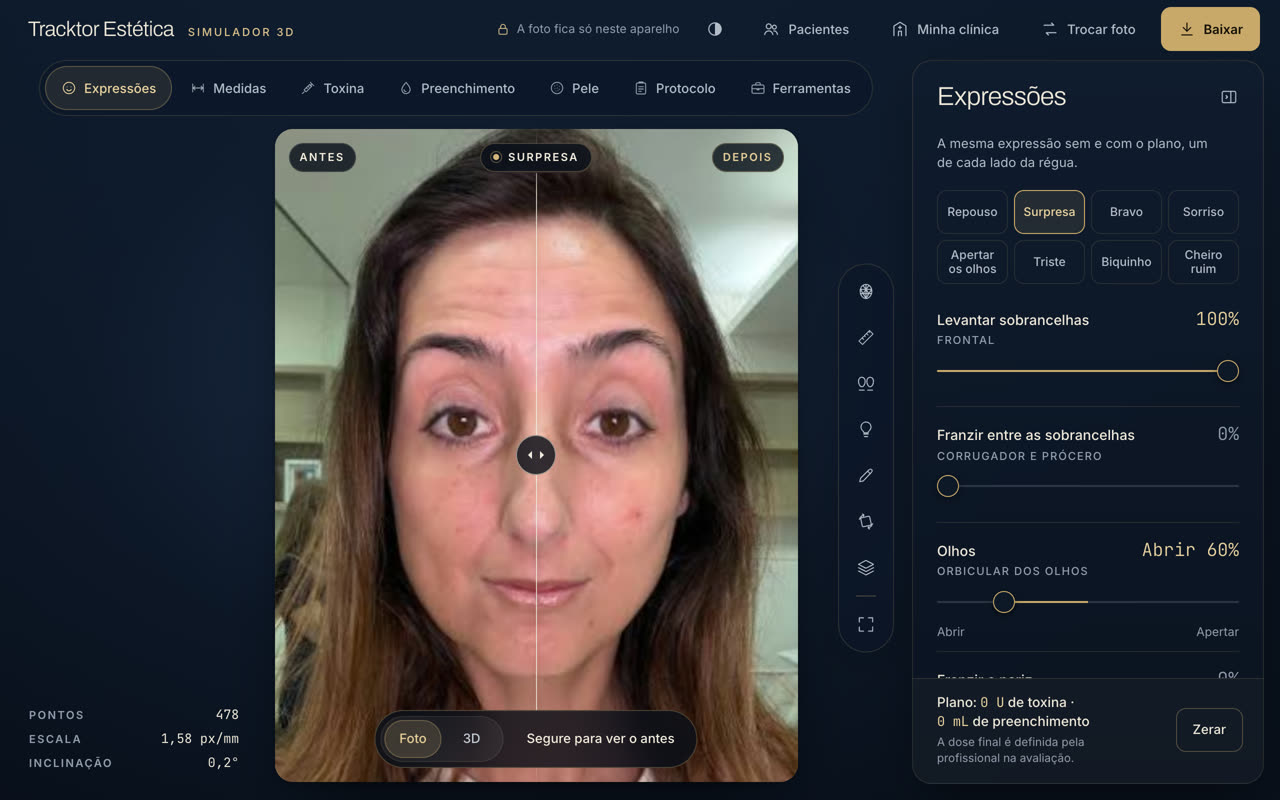Open the layers stack icon
The image size is (1280, 800).
coord(866,568)
